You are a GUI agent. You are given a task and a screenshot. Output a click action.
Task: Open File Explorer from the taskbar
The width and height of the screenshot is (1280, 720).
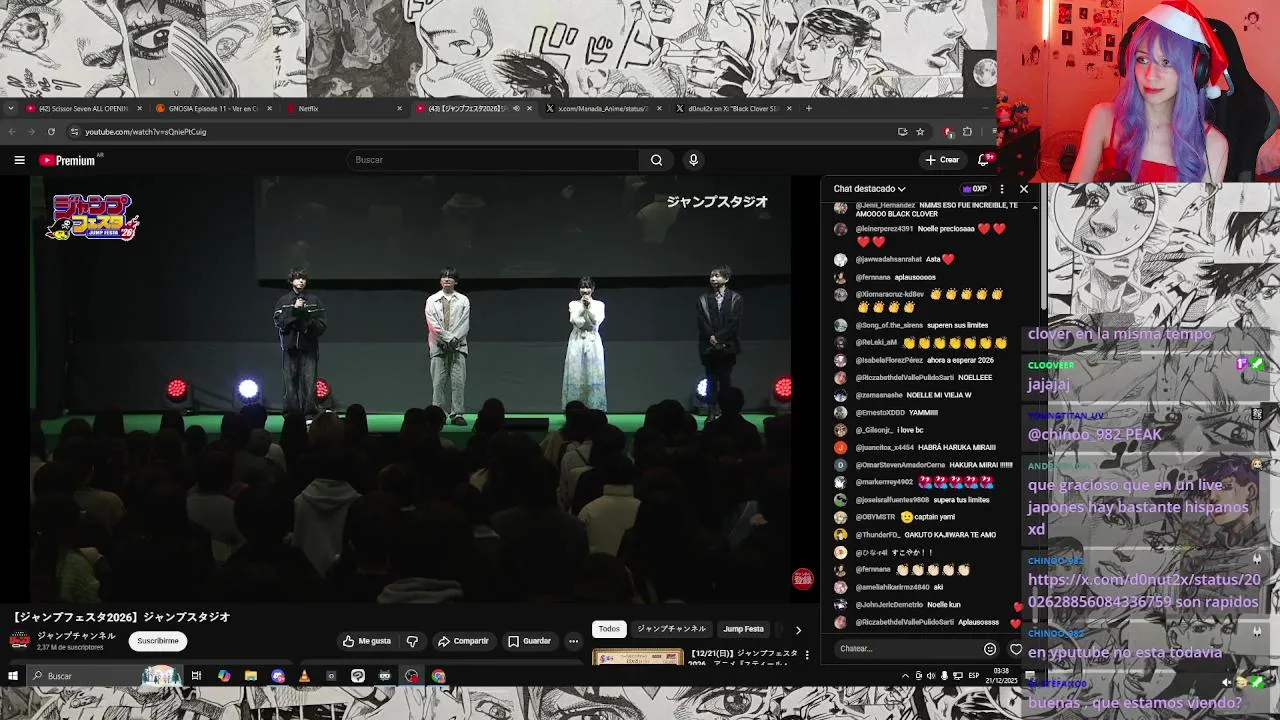coord(251,676)
